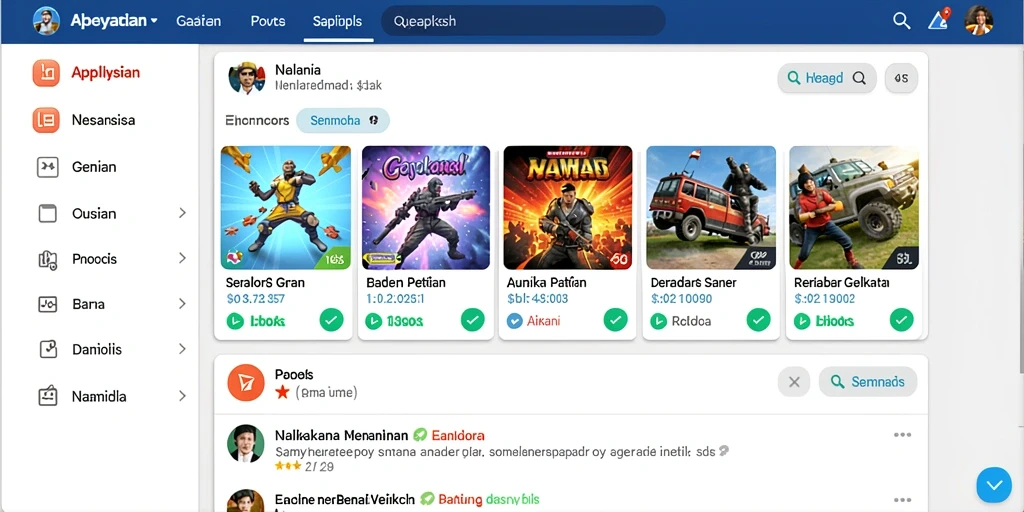Viewport: 1024px width, 512px height.
Task: Click the Heagd search button
Action: pos(827,78)
